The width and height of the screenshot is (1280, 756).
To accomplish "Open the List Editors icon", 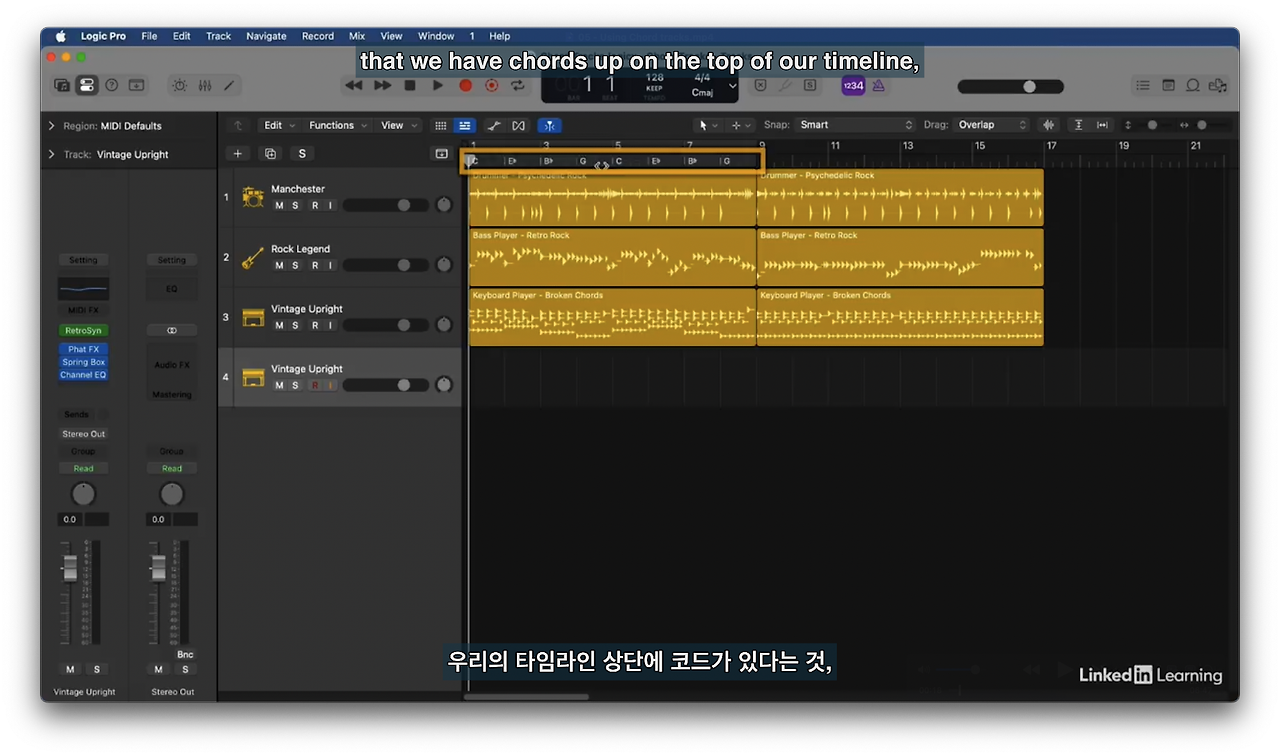I will point(1142,86).
